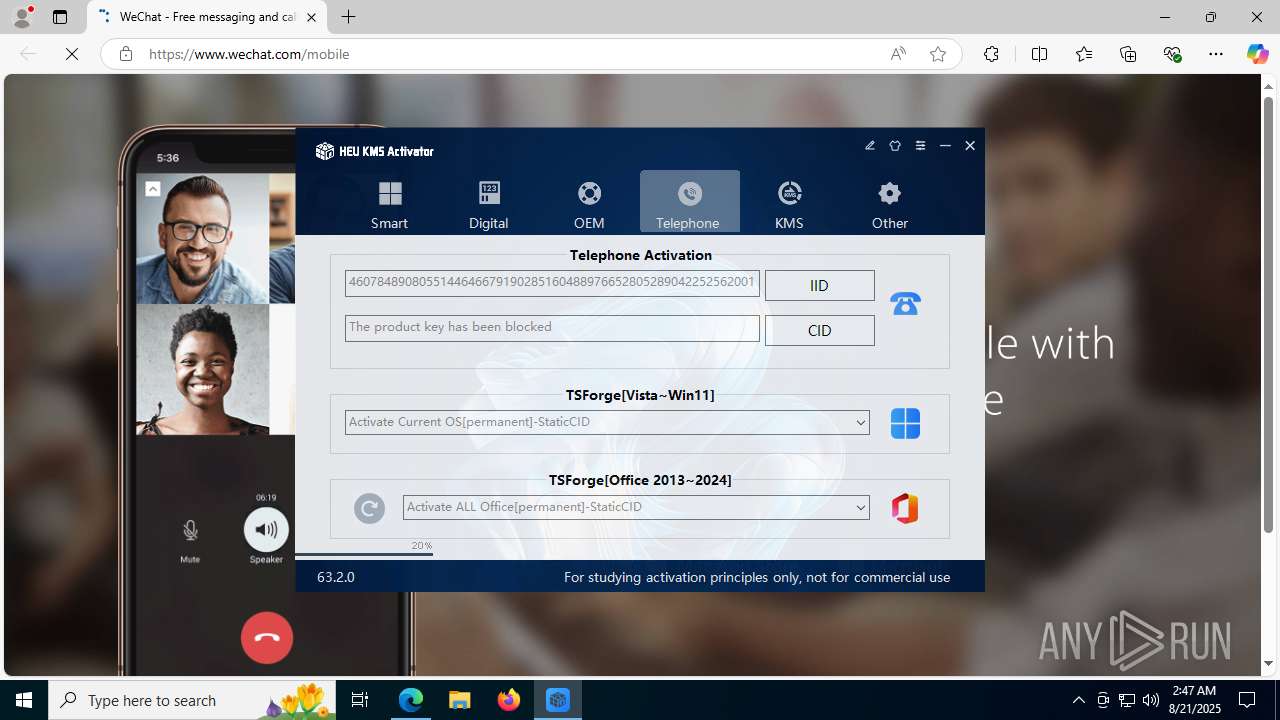1280x720 pixels.
Task: Open the Copilot sidebar in Edge
Action: tap(1257, 54)
